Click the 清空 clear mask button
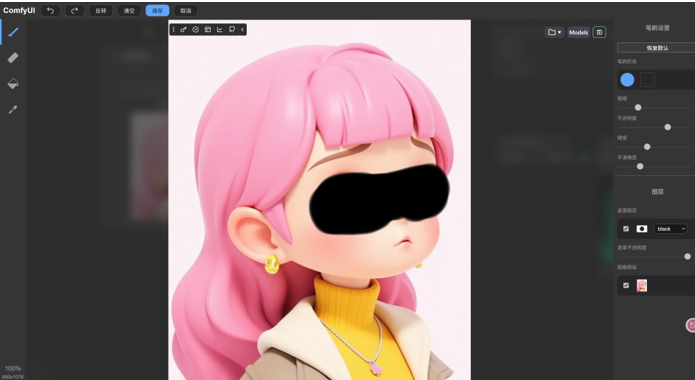The height and width of the screenshot is (380, 695). pos(129,11)
